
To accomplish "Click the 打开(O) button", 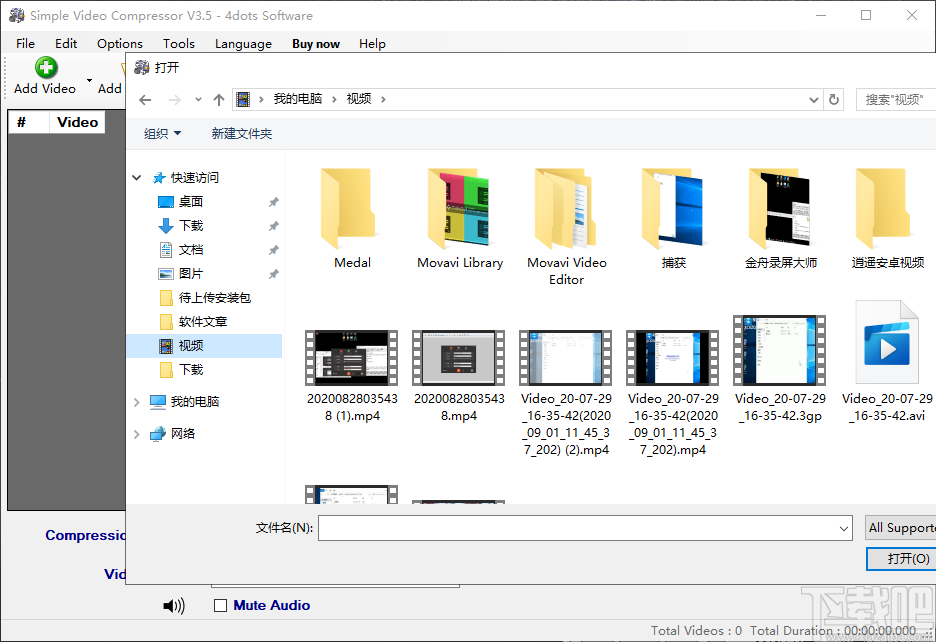I will point(900,559).
